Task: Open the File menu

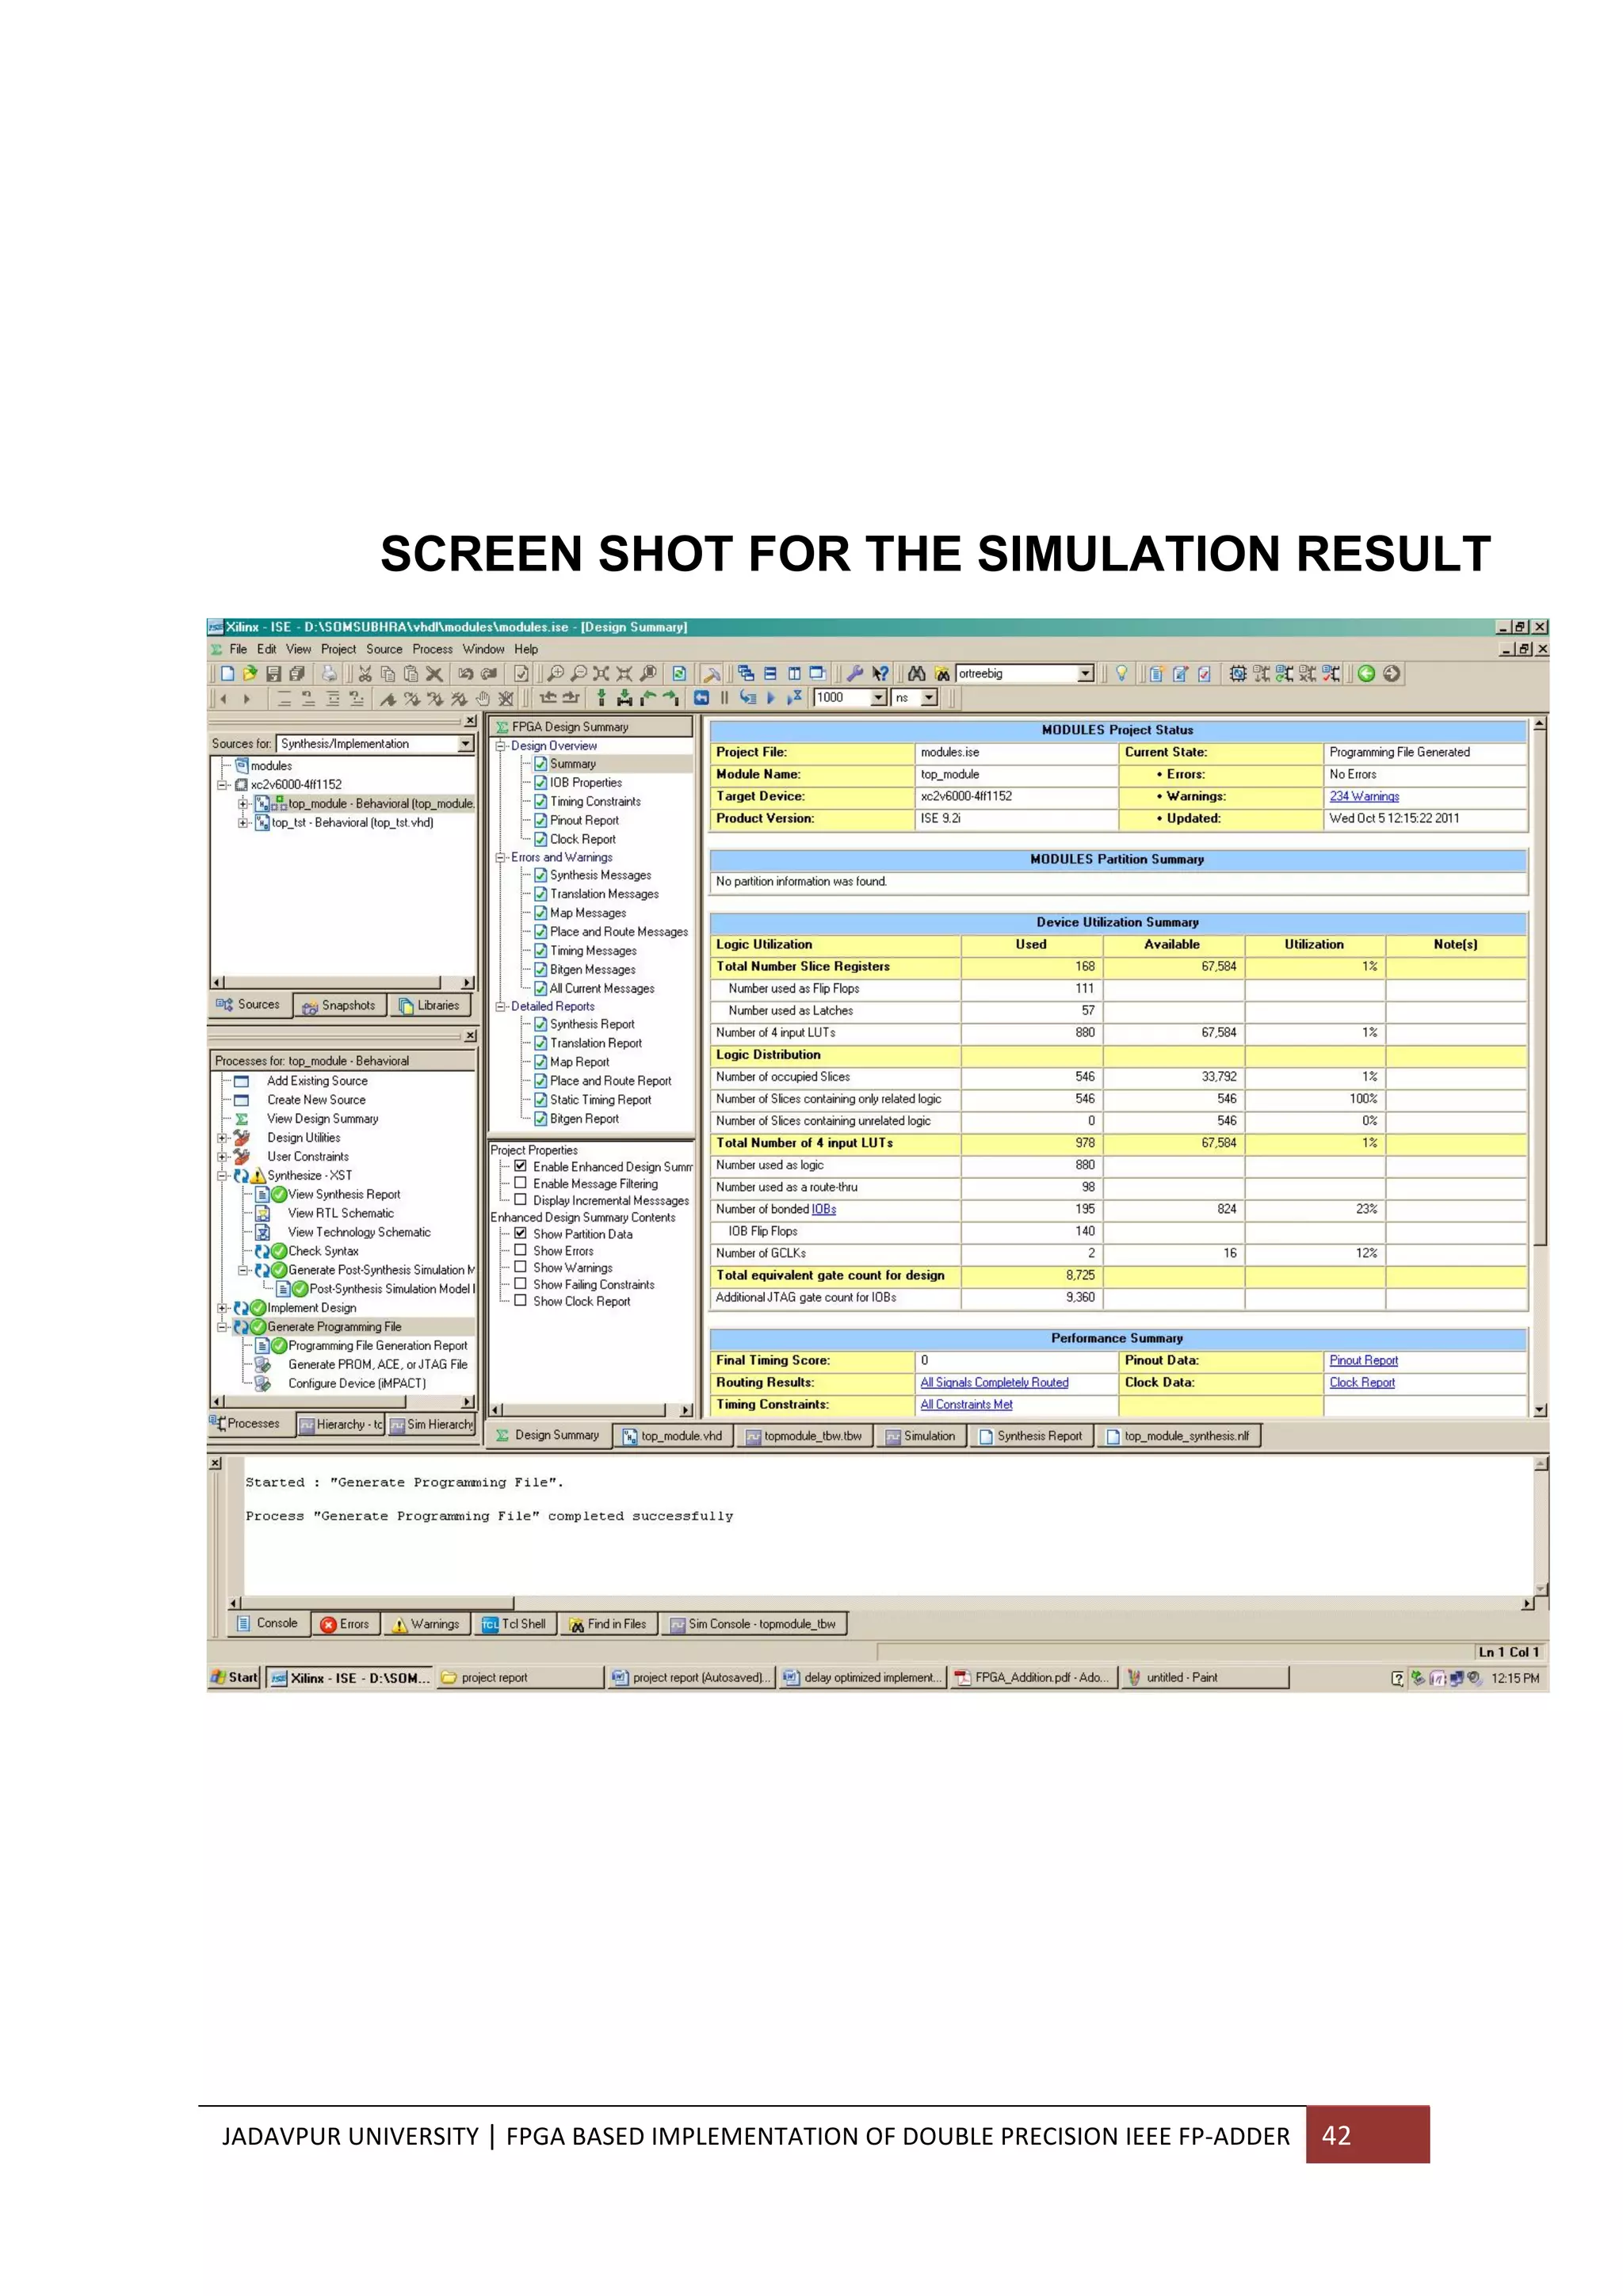Action: pos(238,649)
